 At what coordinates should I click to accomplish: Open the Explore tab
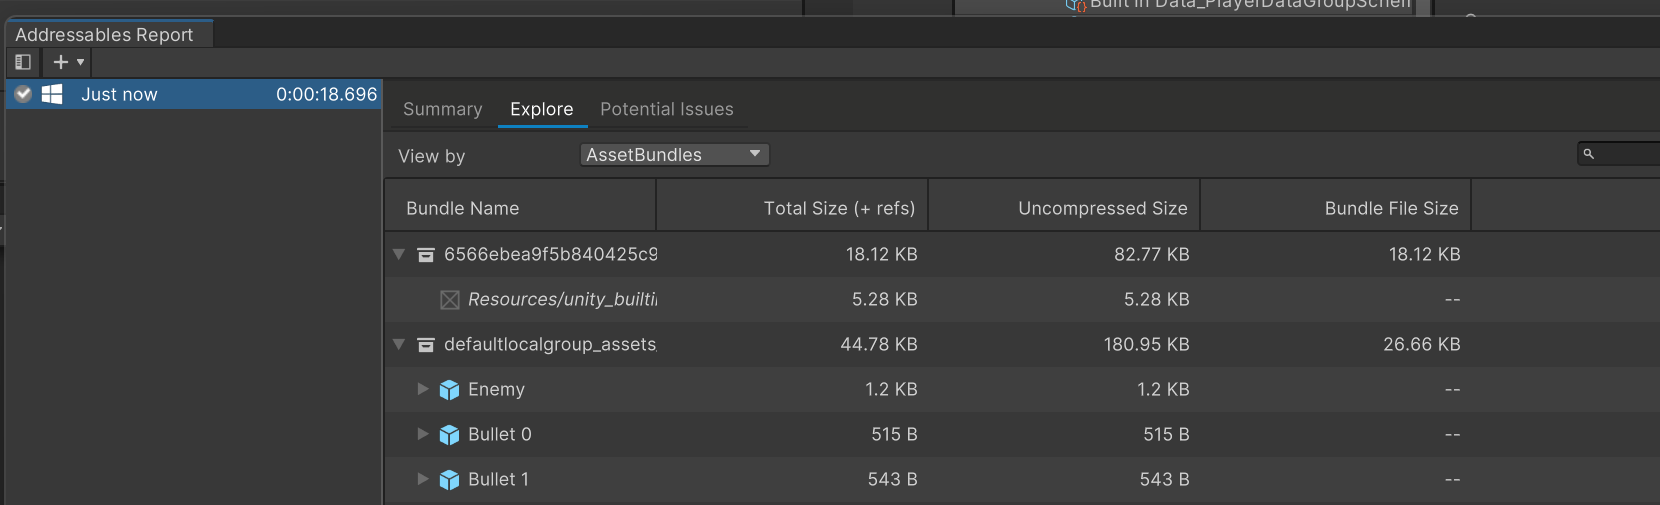[542, 109]
